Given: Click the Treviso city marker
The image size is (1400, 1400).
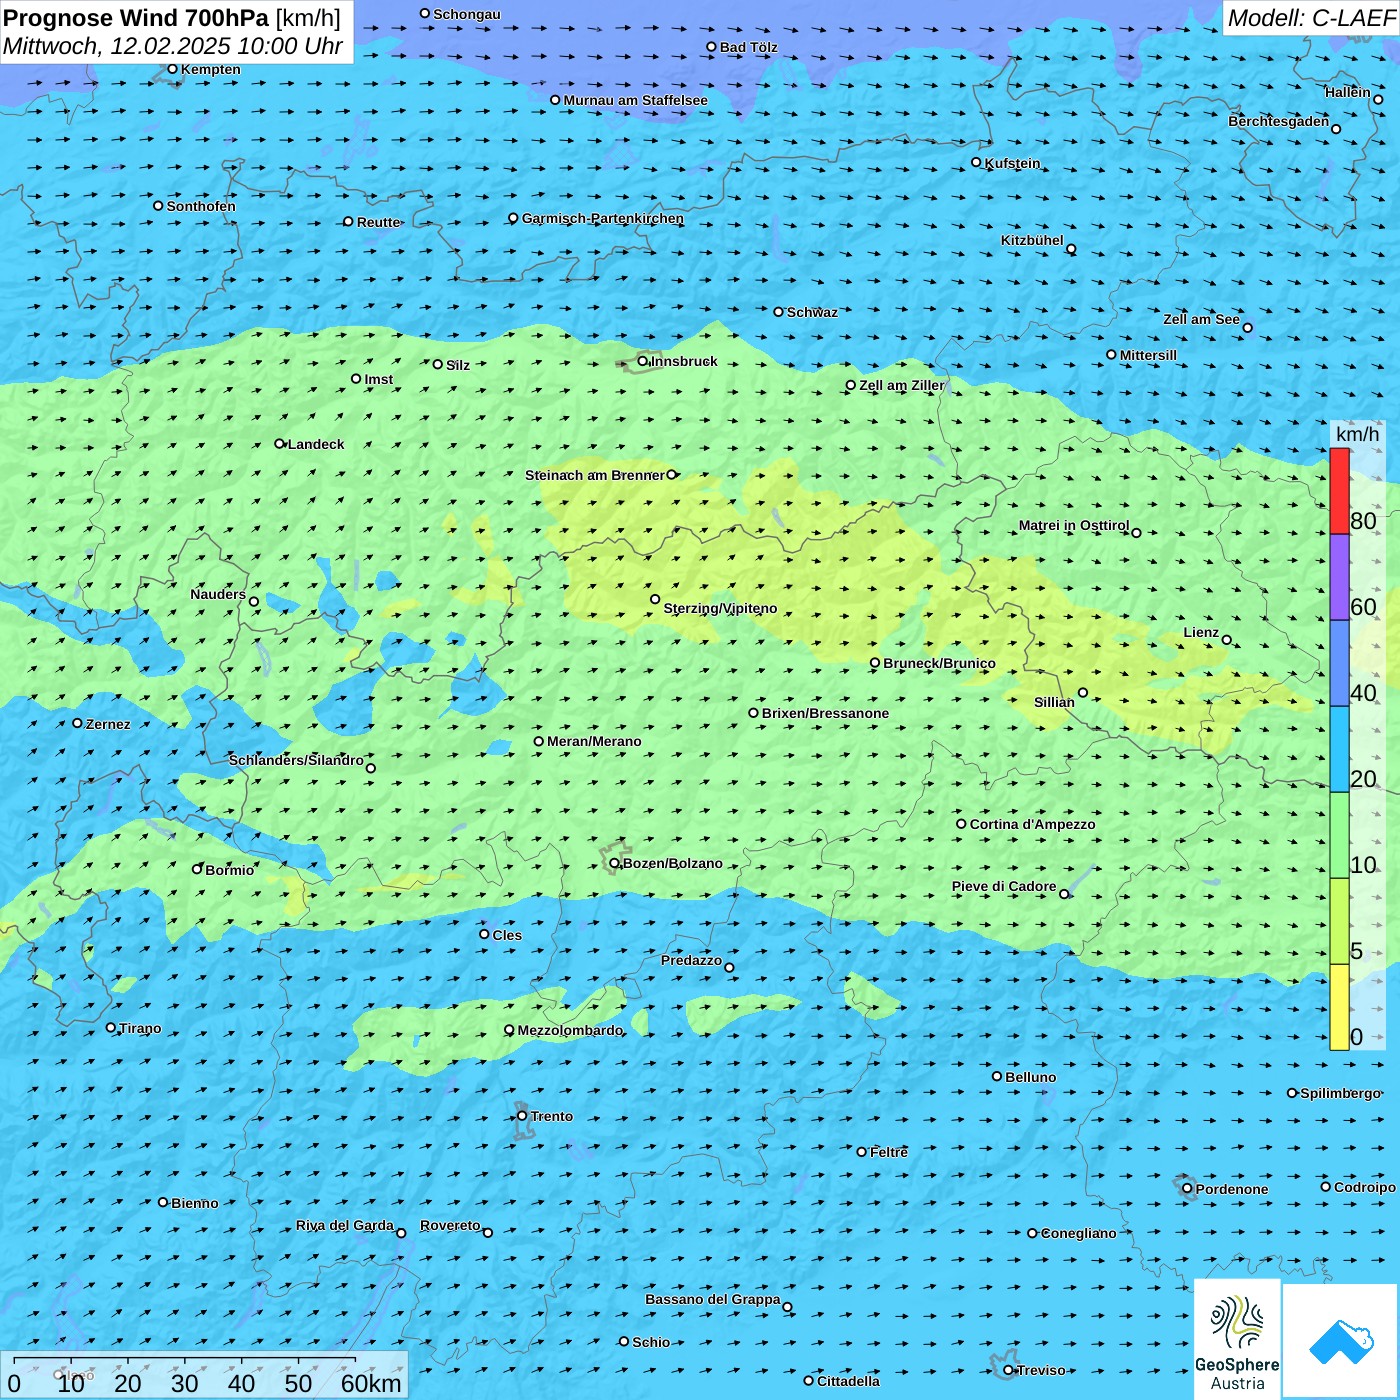Looking at the screenshot, I should pos(1009,1370).
